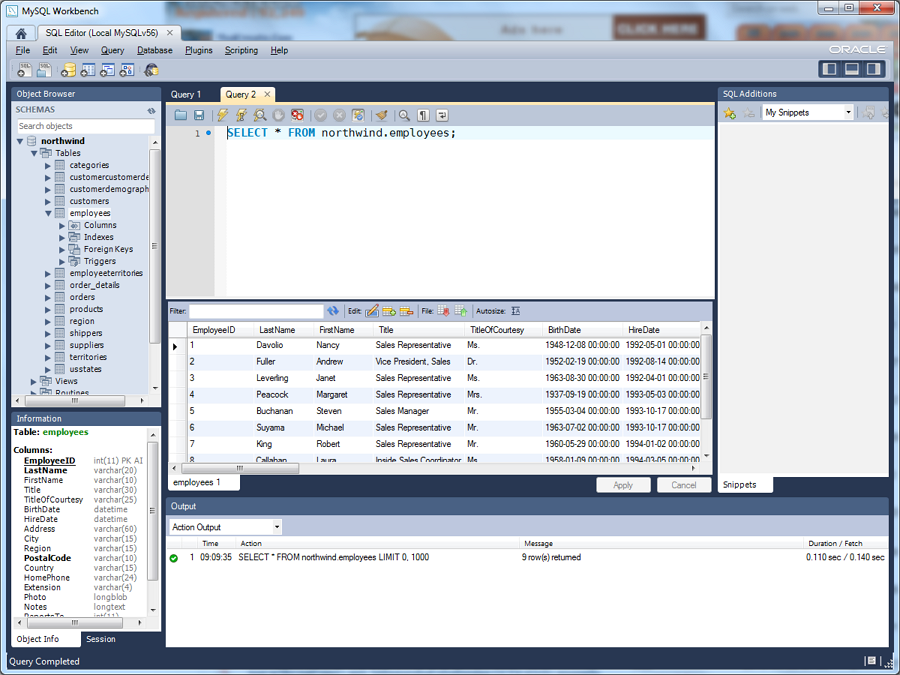Viewport: 900px width, 675px height.
Task: Click the Information panel horizontal scrollbar thumb
Action: [x=74, y=622]
